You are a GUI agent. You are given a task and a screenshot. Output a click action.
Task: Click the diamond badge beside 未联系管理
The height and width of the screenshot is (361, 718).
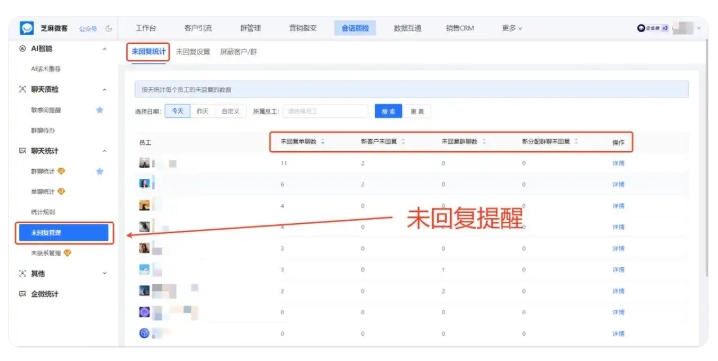(67, 253)
